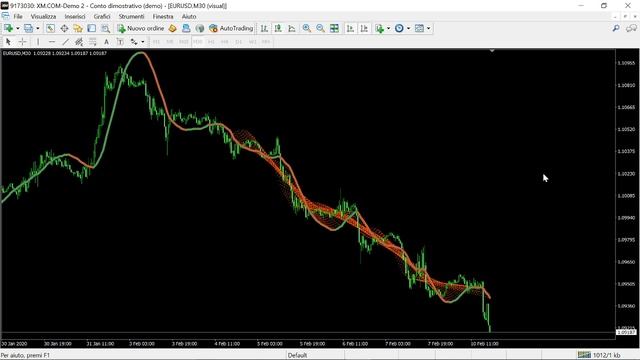This screenshot has height=360, width=640.
Task: Zoom in on the chart
Action: (x=307, y=28)
